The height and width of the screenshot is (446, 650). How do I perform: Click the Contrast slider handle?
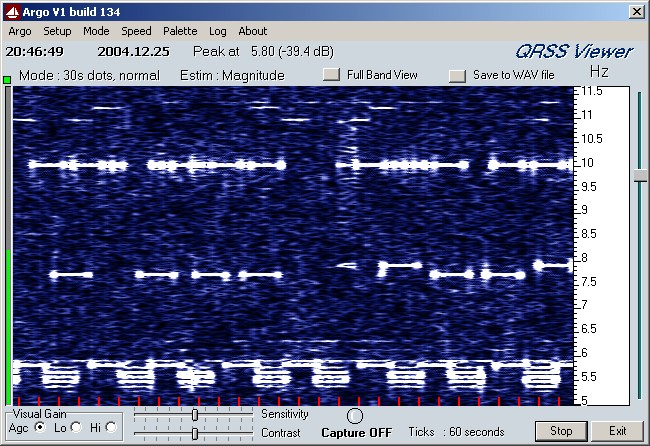(x=195, y=434)
